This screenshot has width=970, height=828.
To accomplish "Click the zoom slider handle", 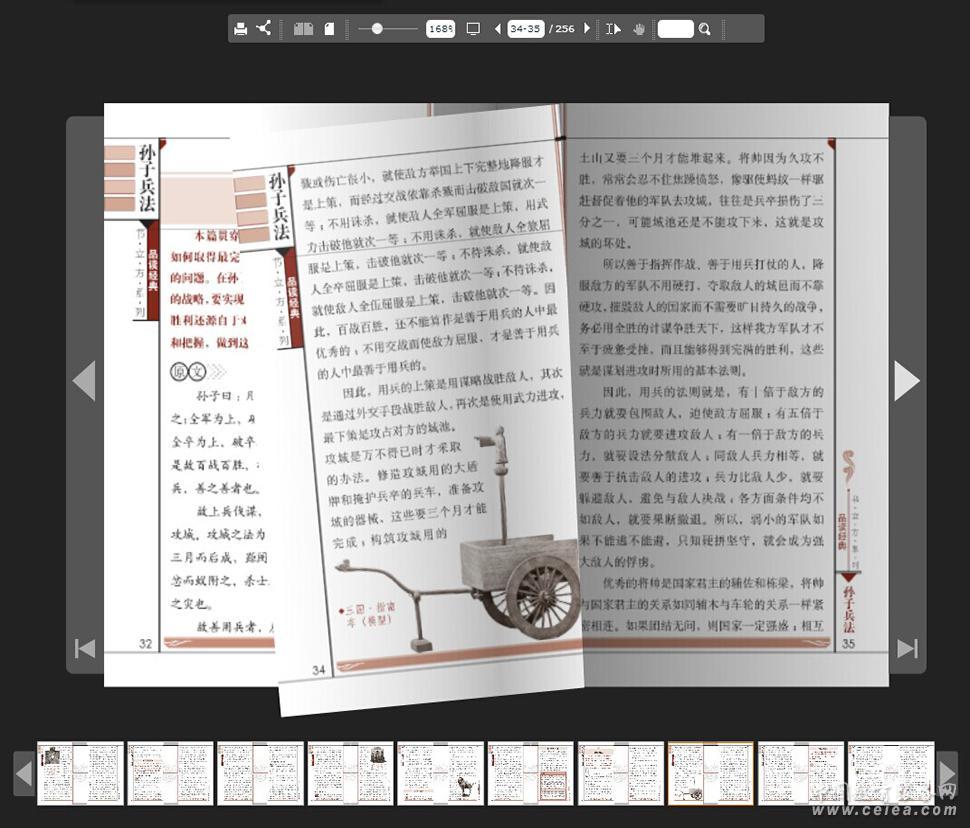I will [377, 29].
